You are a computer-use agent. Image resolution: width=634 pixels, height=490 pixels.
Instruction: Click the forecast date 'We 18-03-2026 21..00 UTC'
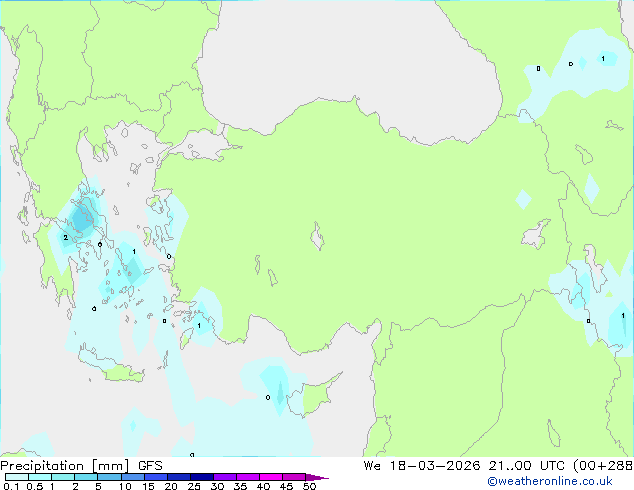point(464,466)
